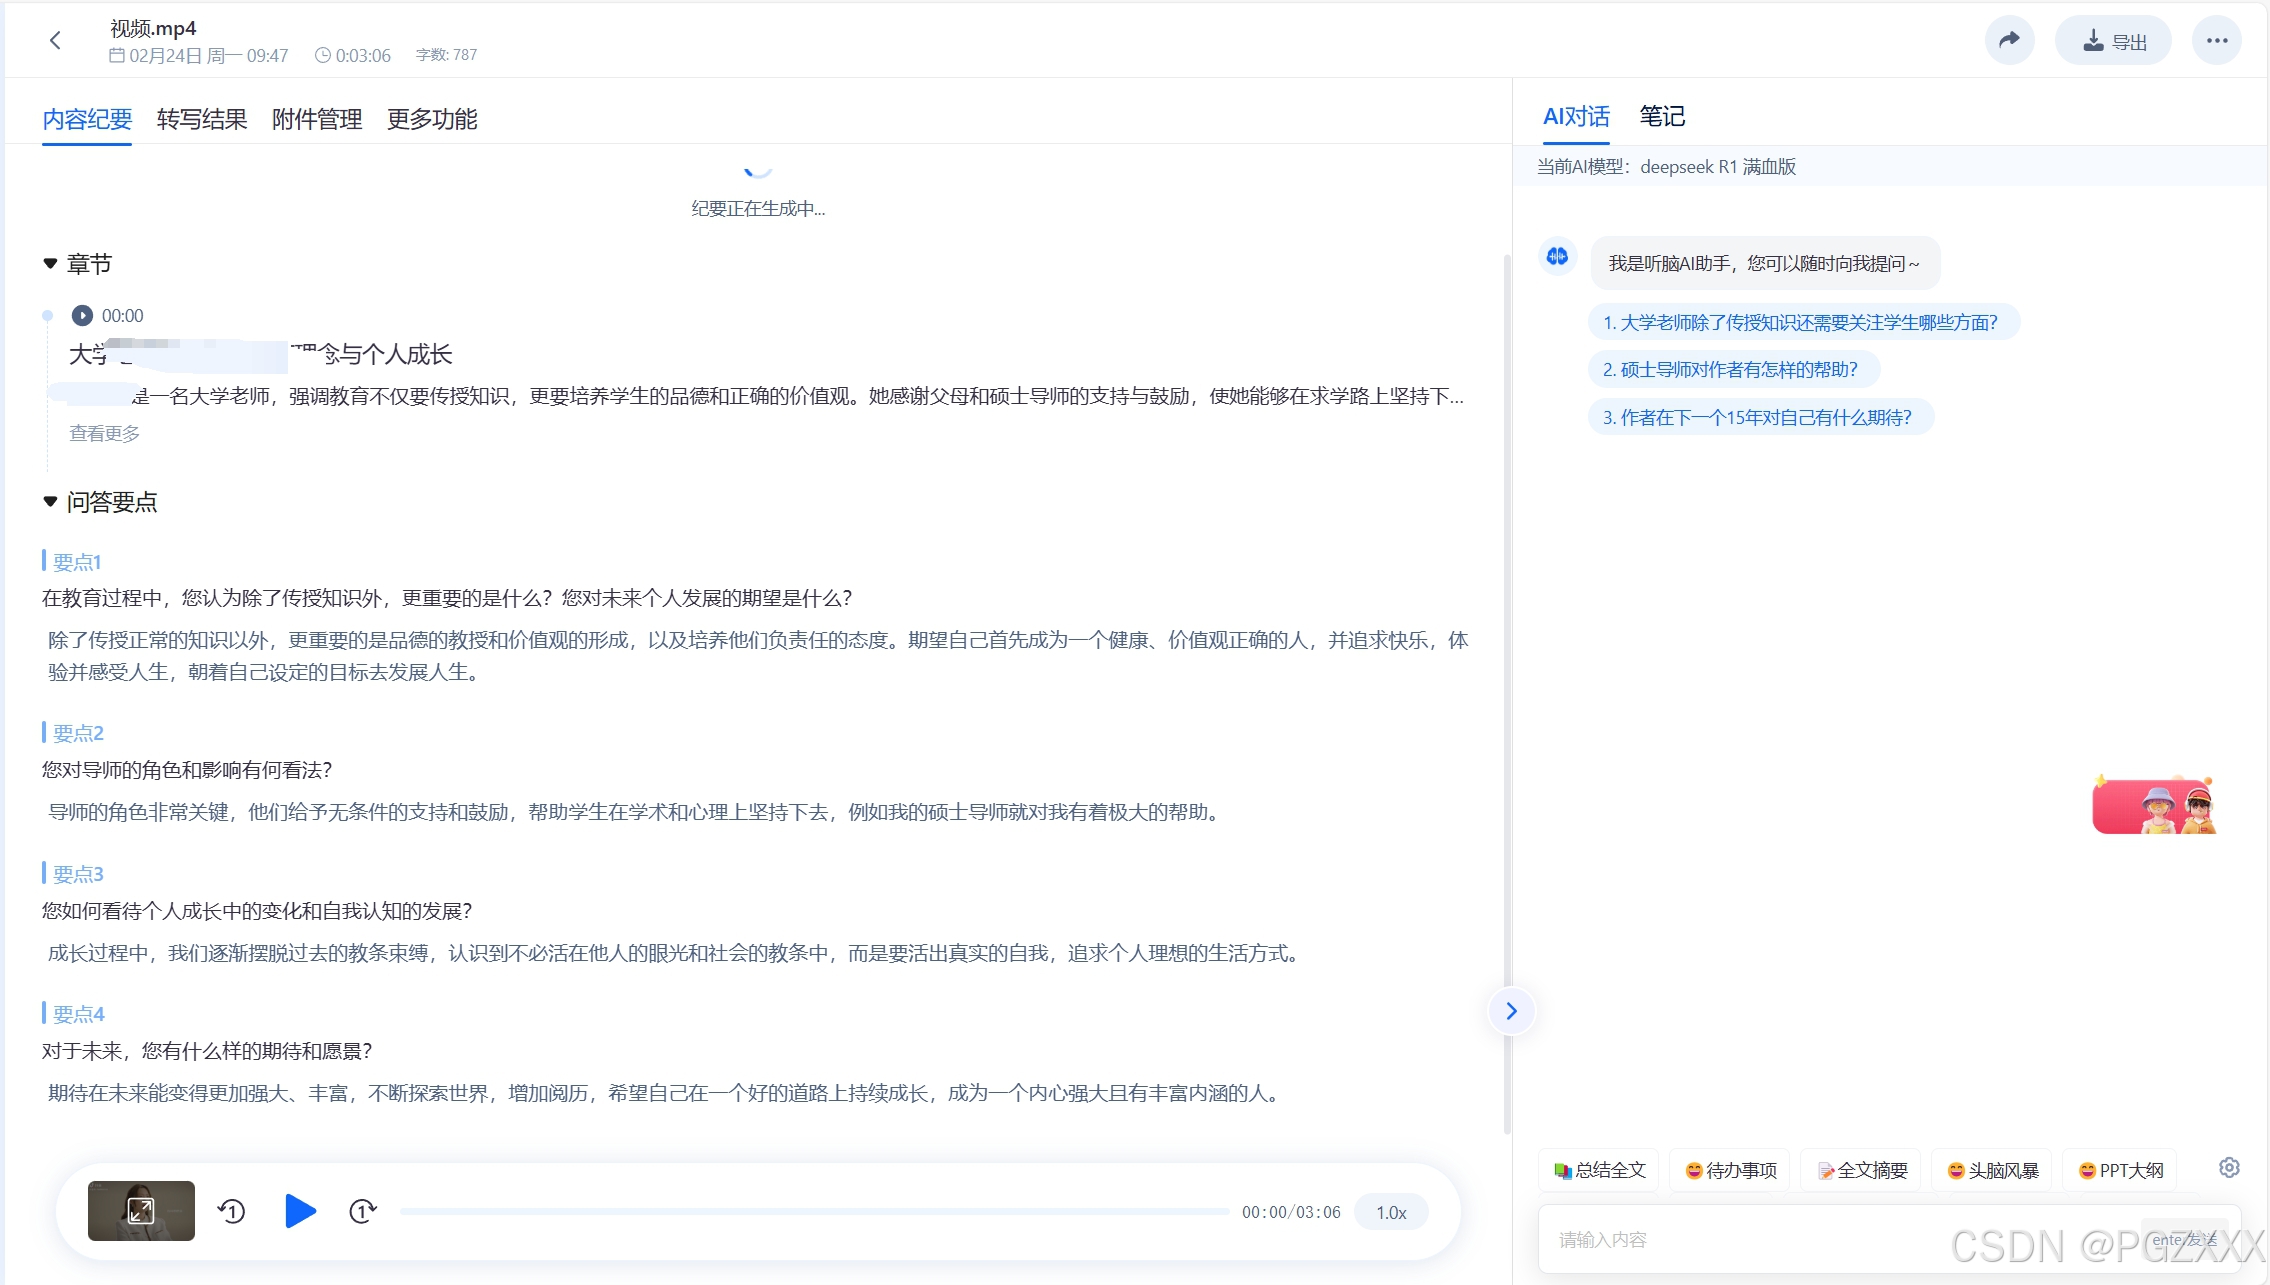2270x1285 pixels.
Task: Open the three-dot more options menu
Action: click(x=2216, y=40)
